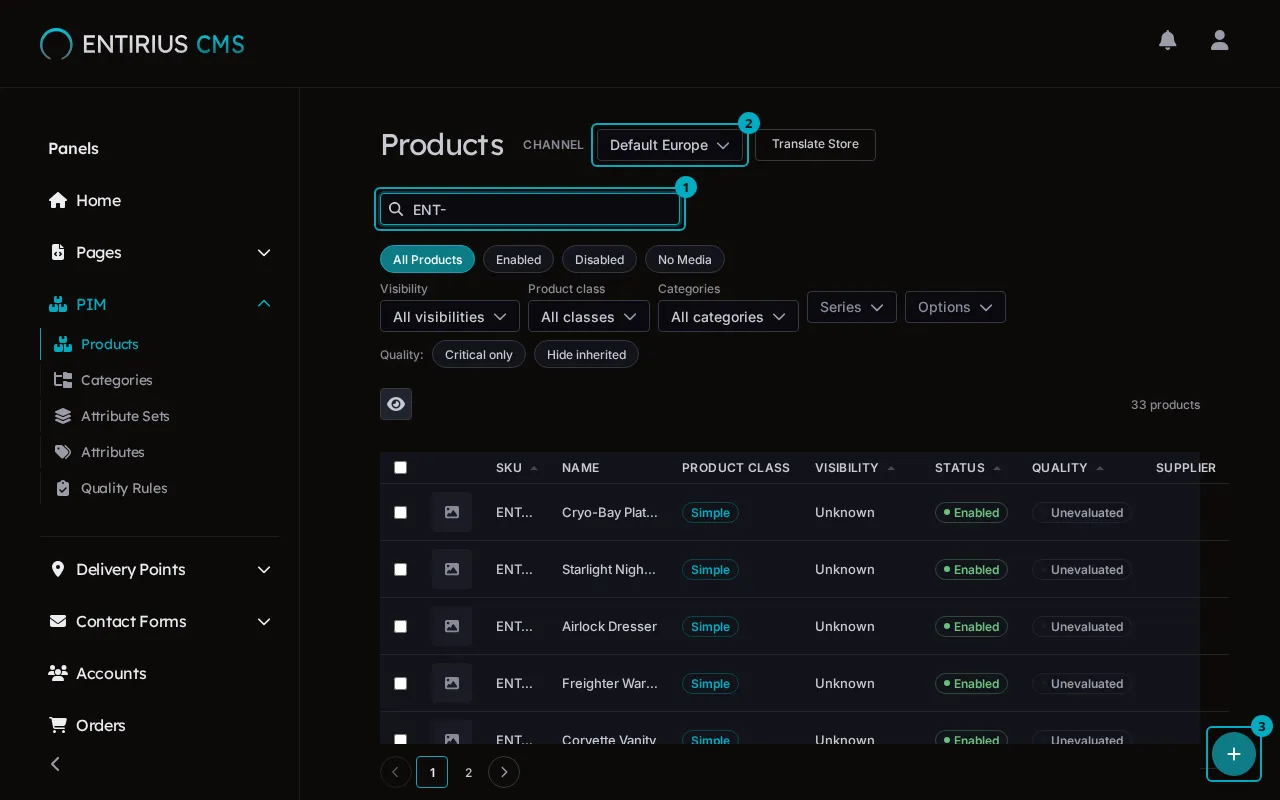The height and width of the screenshot is (800, 1280).
Task: Open the Contact Forms menu
Action: 131,621
